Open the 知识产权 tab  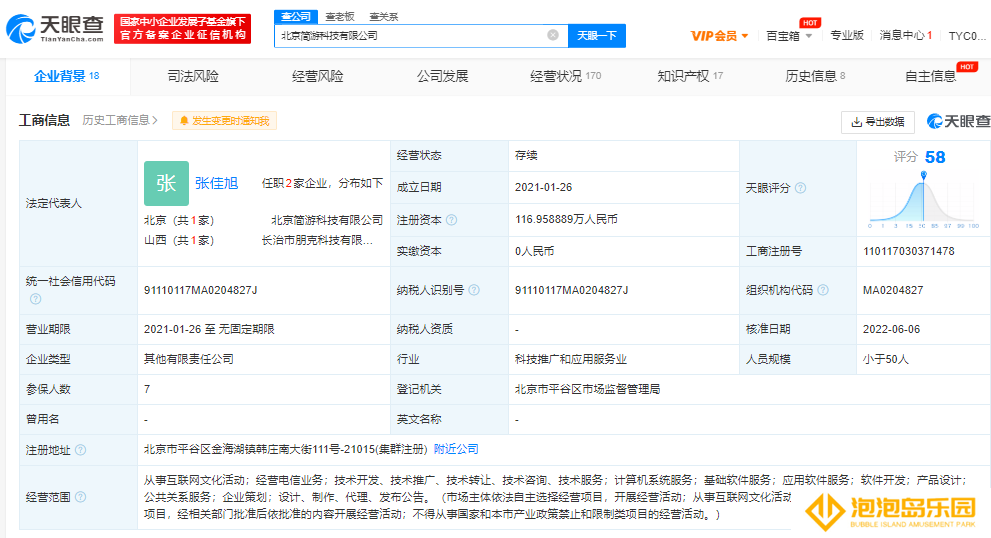[690, 76]
